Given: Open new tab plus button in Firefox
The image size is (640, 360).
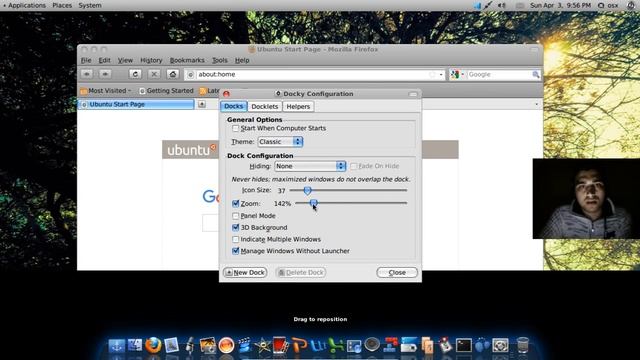Looking at the screenshot, I should tap(202, 104).
